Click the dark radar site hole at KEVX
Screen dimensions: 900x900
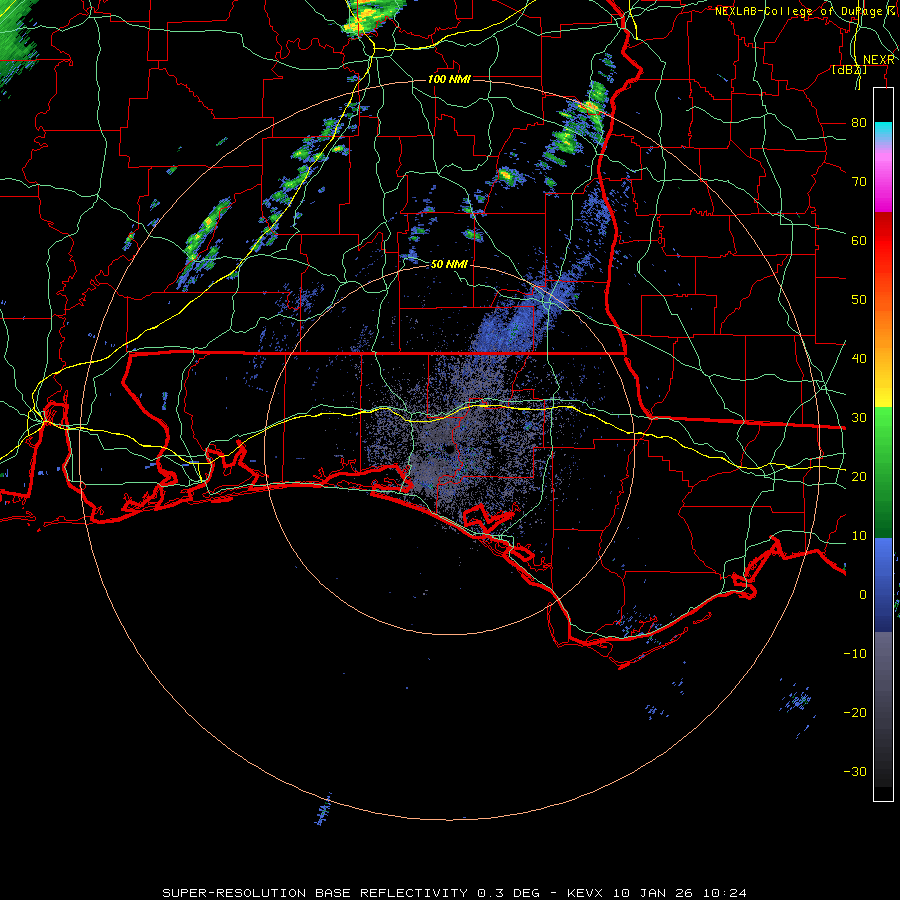pyautogui.click(x=449, y=449)
